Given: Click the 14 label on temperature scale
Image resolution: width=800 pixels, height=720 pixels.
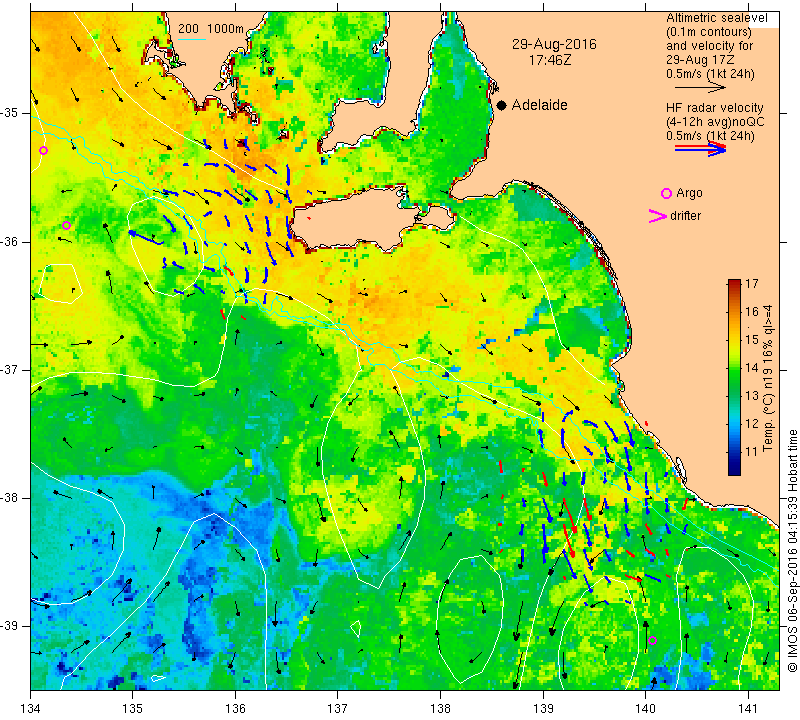Looking at the screenshot, I should (752, 367).
